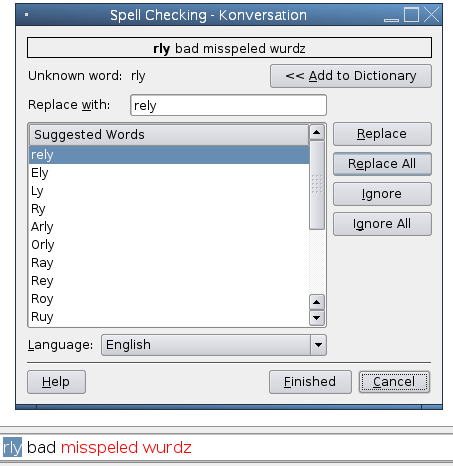Open the Language dropdown showing English
The height and width of the screenshot is (466, 453).
point(214,345)
